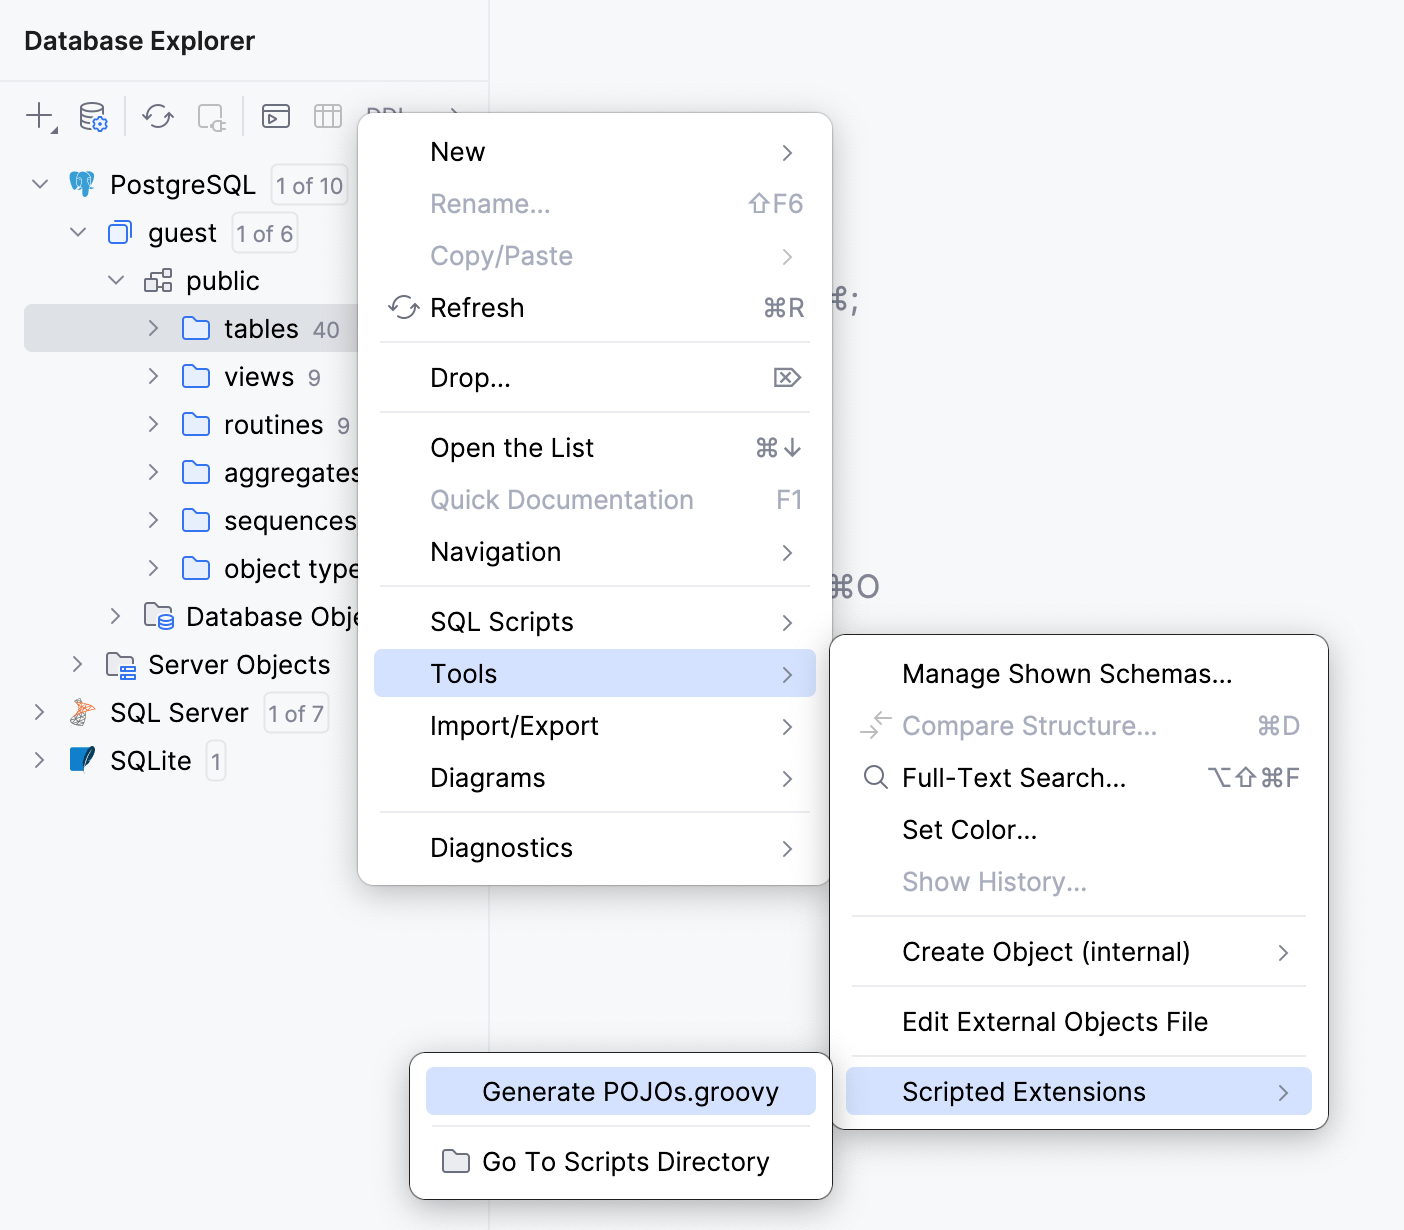Click Go To Scripts Directory
1404x1230 pixels.
[x=625, y=1161]
